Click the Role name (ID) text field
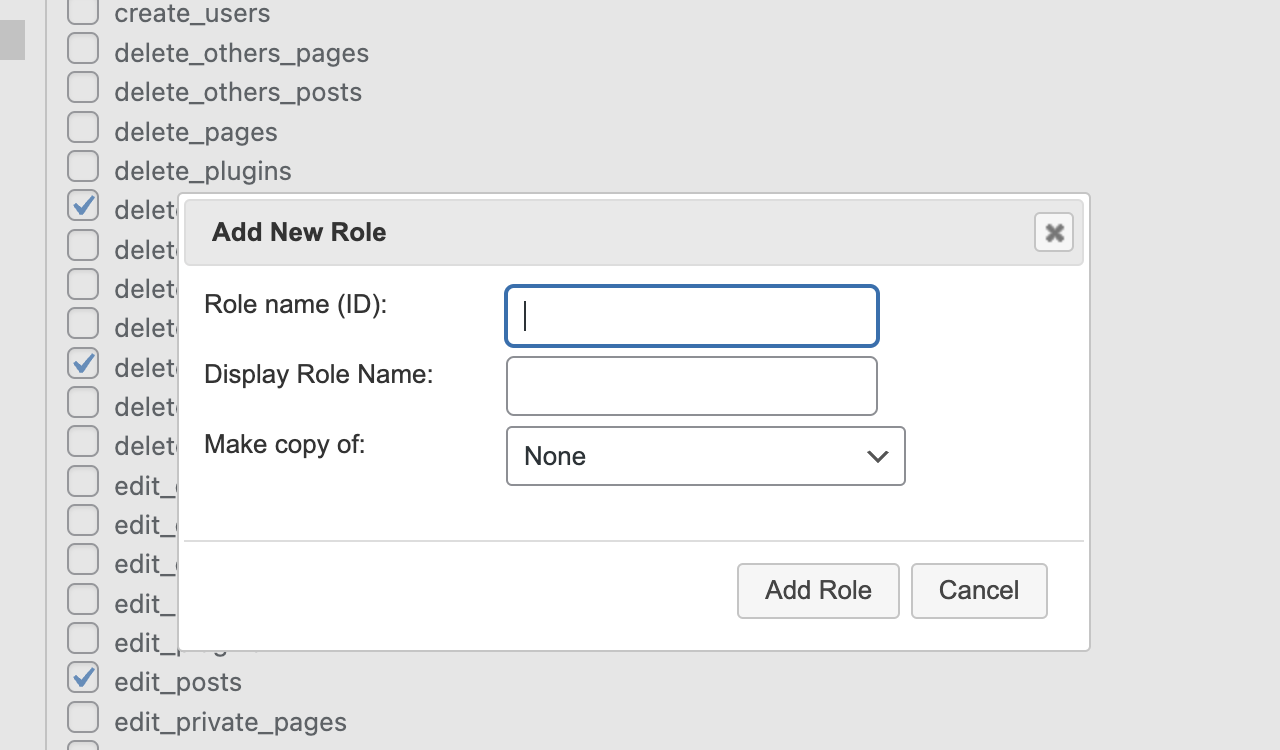This screenshot has width=1280, height=750. (691, 316)
